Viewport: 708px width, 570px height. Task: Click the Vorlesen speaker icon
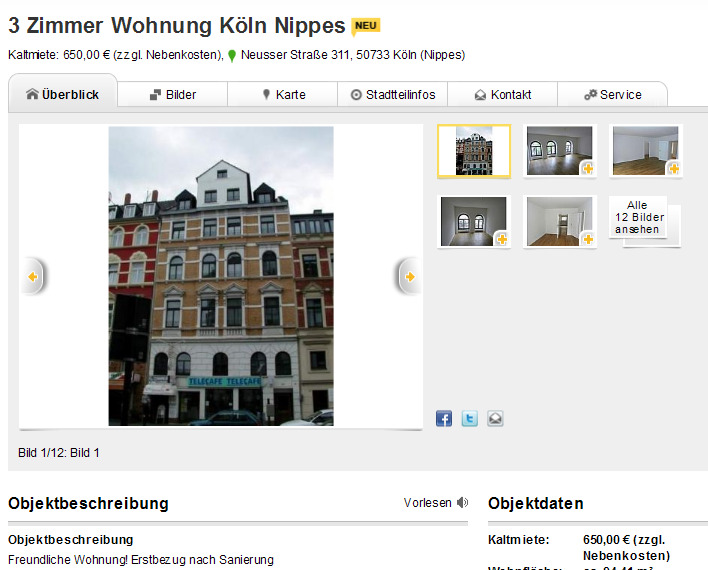tap(462, 503)
